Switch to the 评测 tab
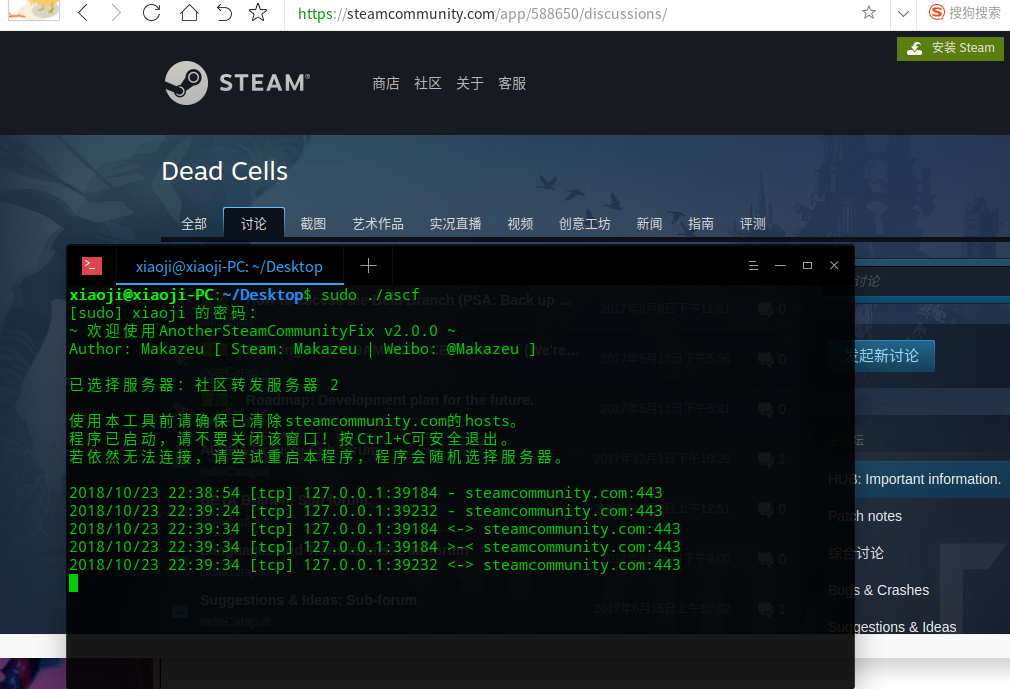This screenshot has height=689, width=1010. click(752, 224)
